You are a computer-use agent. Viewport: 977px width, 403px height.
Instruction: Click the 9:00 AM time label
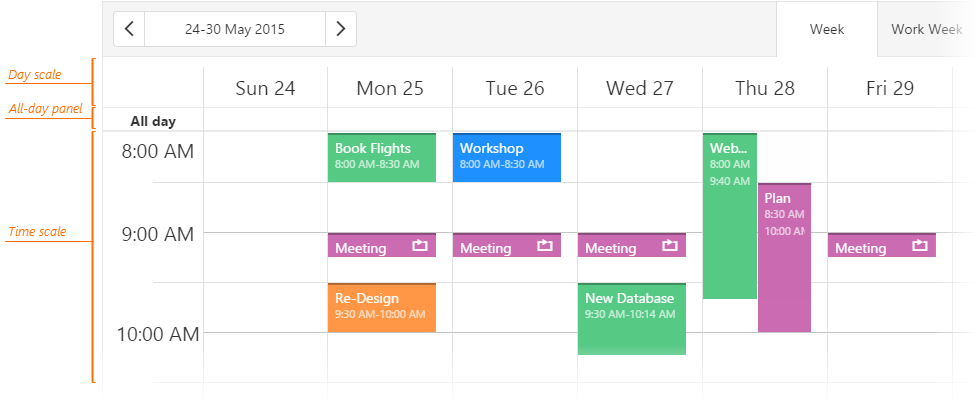(157, 234)
